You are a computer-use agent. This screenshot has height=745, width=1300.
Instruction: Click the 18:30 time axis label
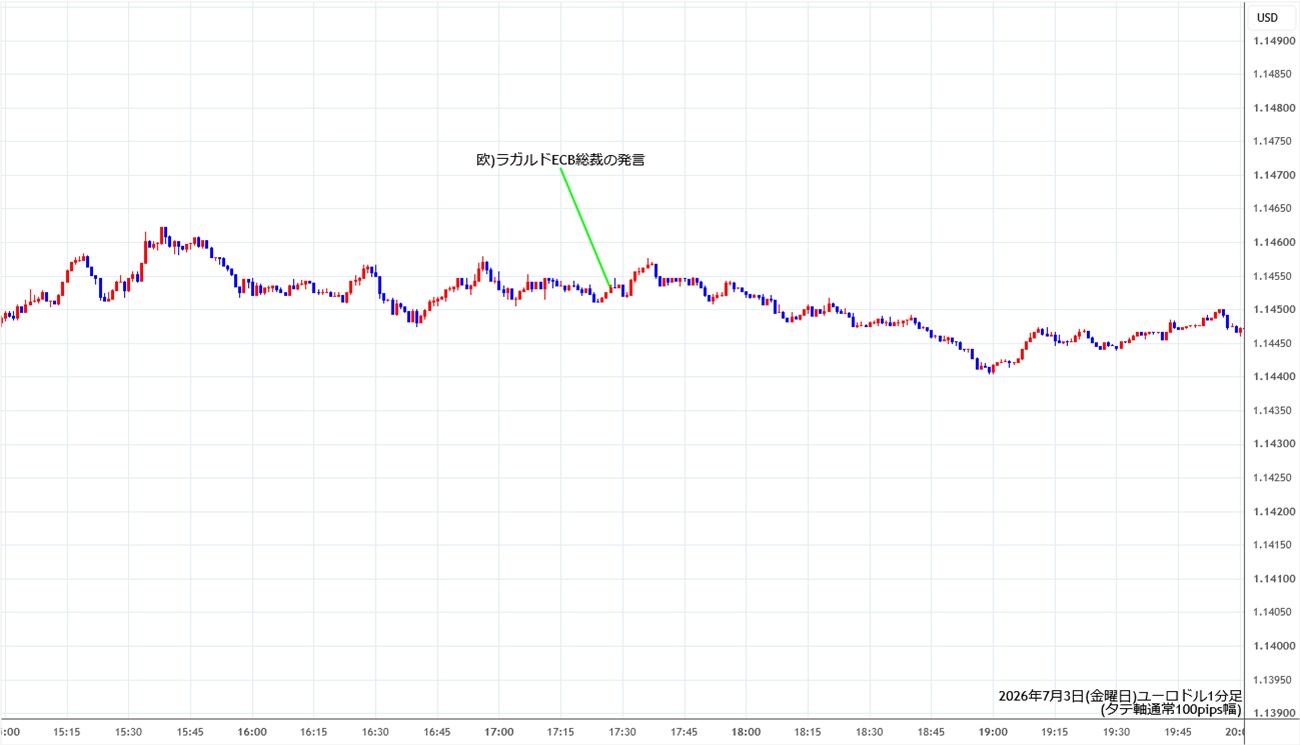[869, 732]
